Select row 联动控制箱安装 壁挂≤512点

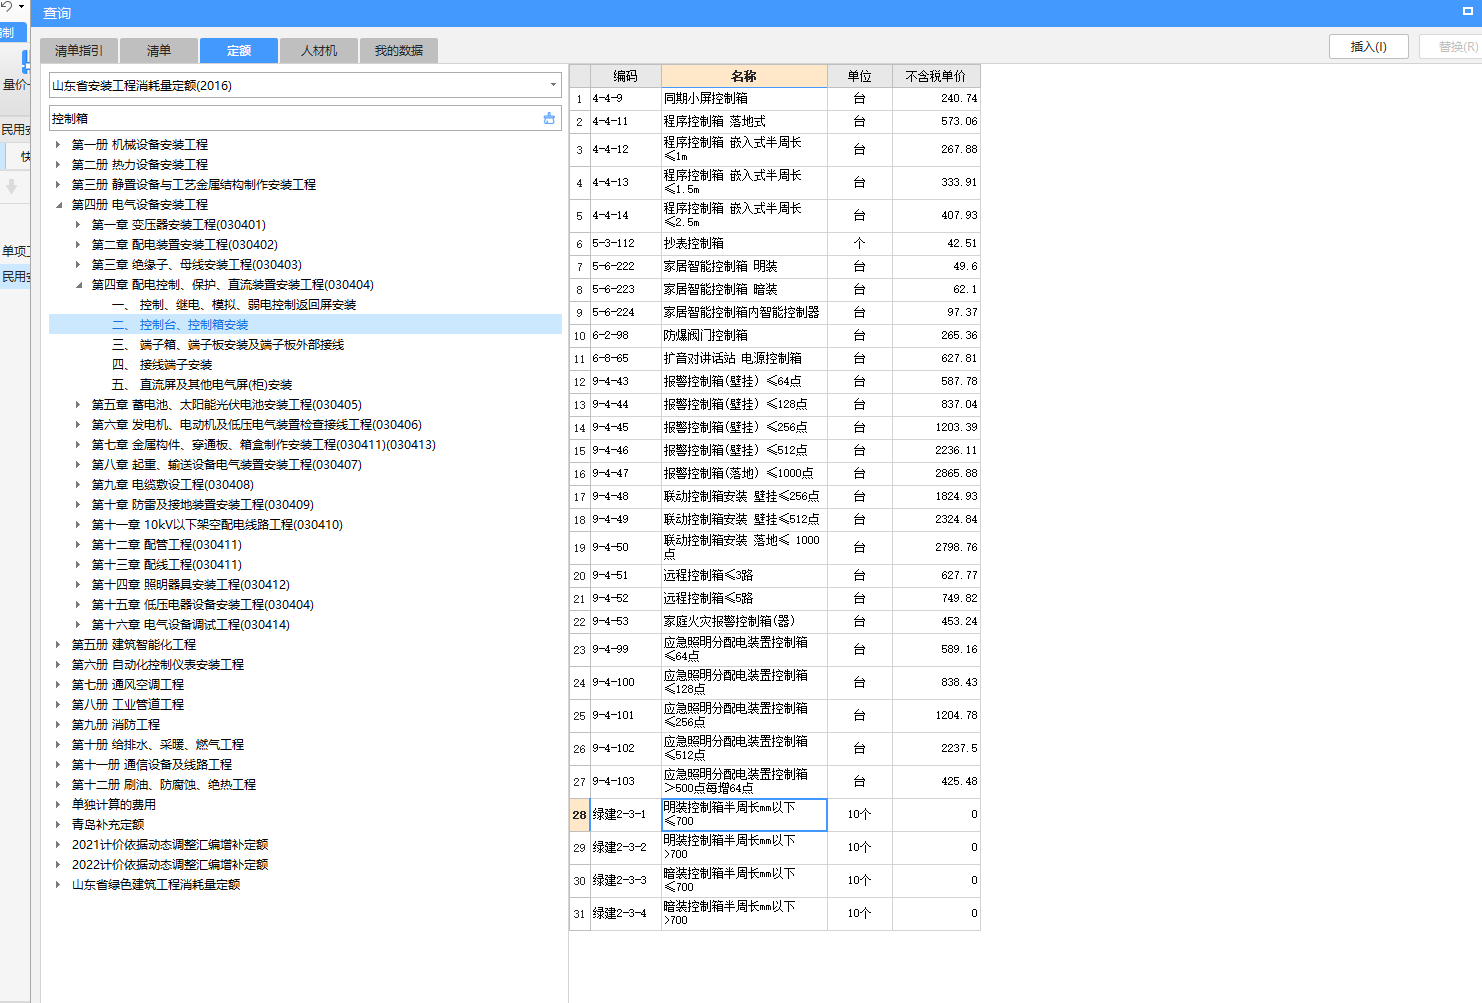tap(744, 519)
